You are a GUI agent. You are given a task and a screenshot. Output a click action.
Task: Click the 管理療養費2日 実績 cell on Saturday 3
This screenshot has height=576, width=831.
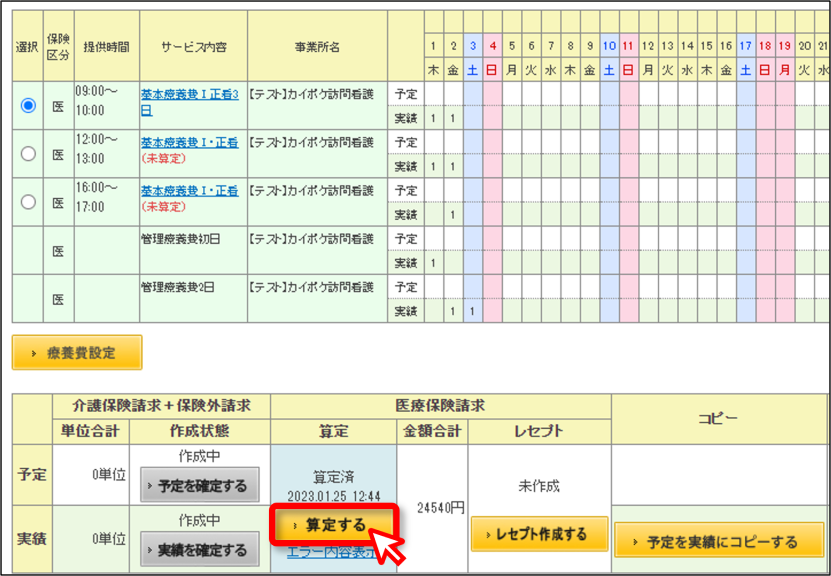pyautogui.click(x=473, y=311)
